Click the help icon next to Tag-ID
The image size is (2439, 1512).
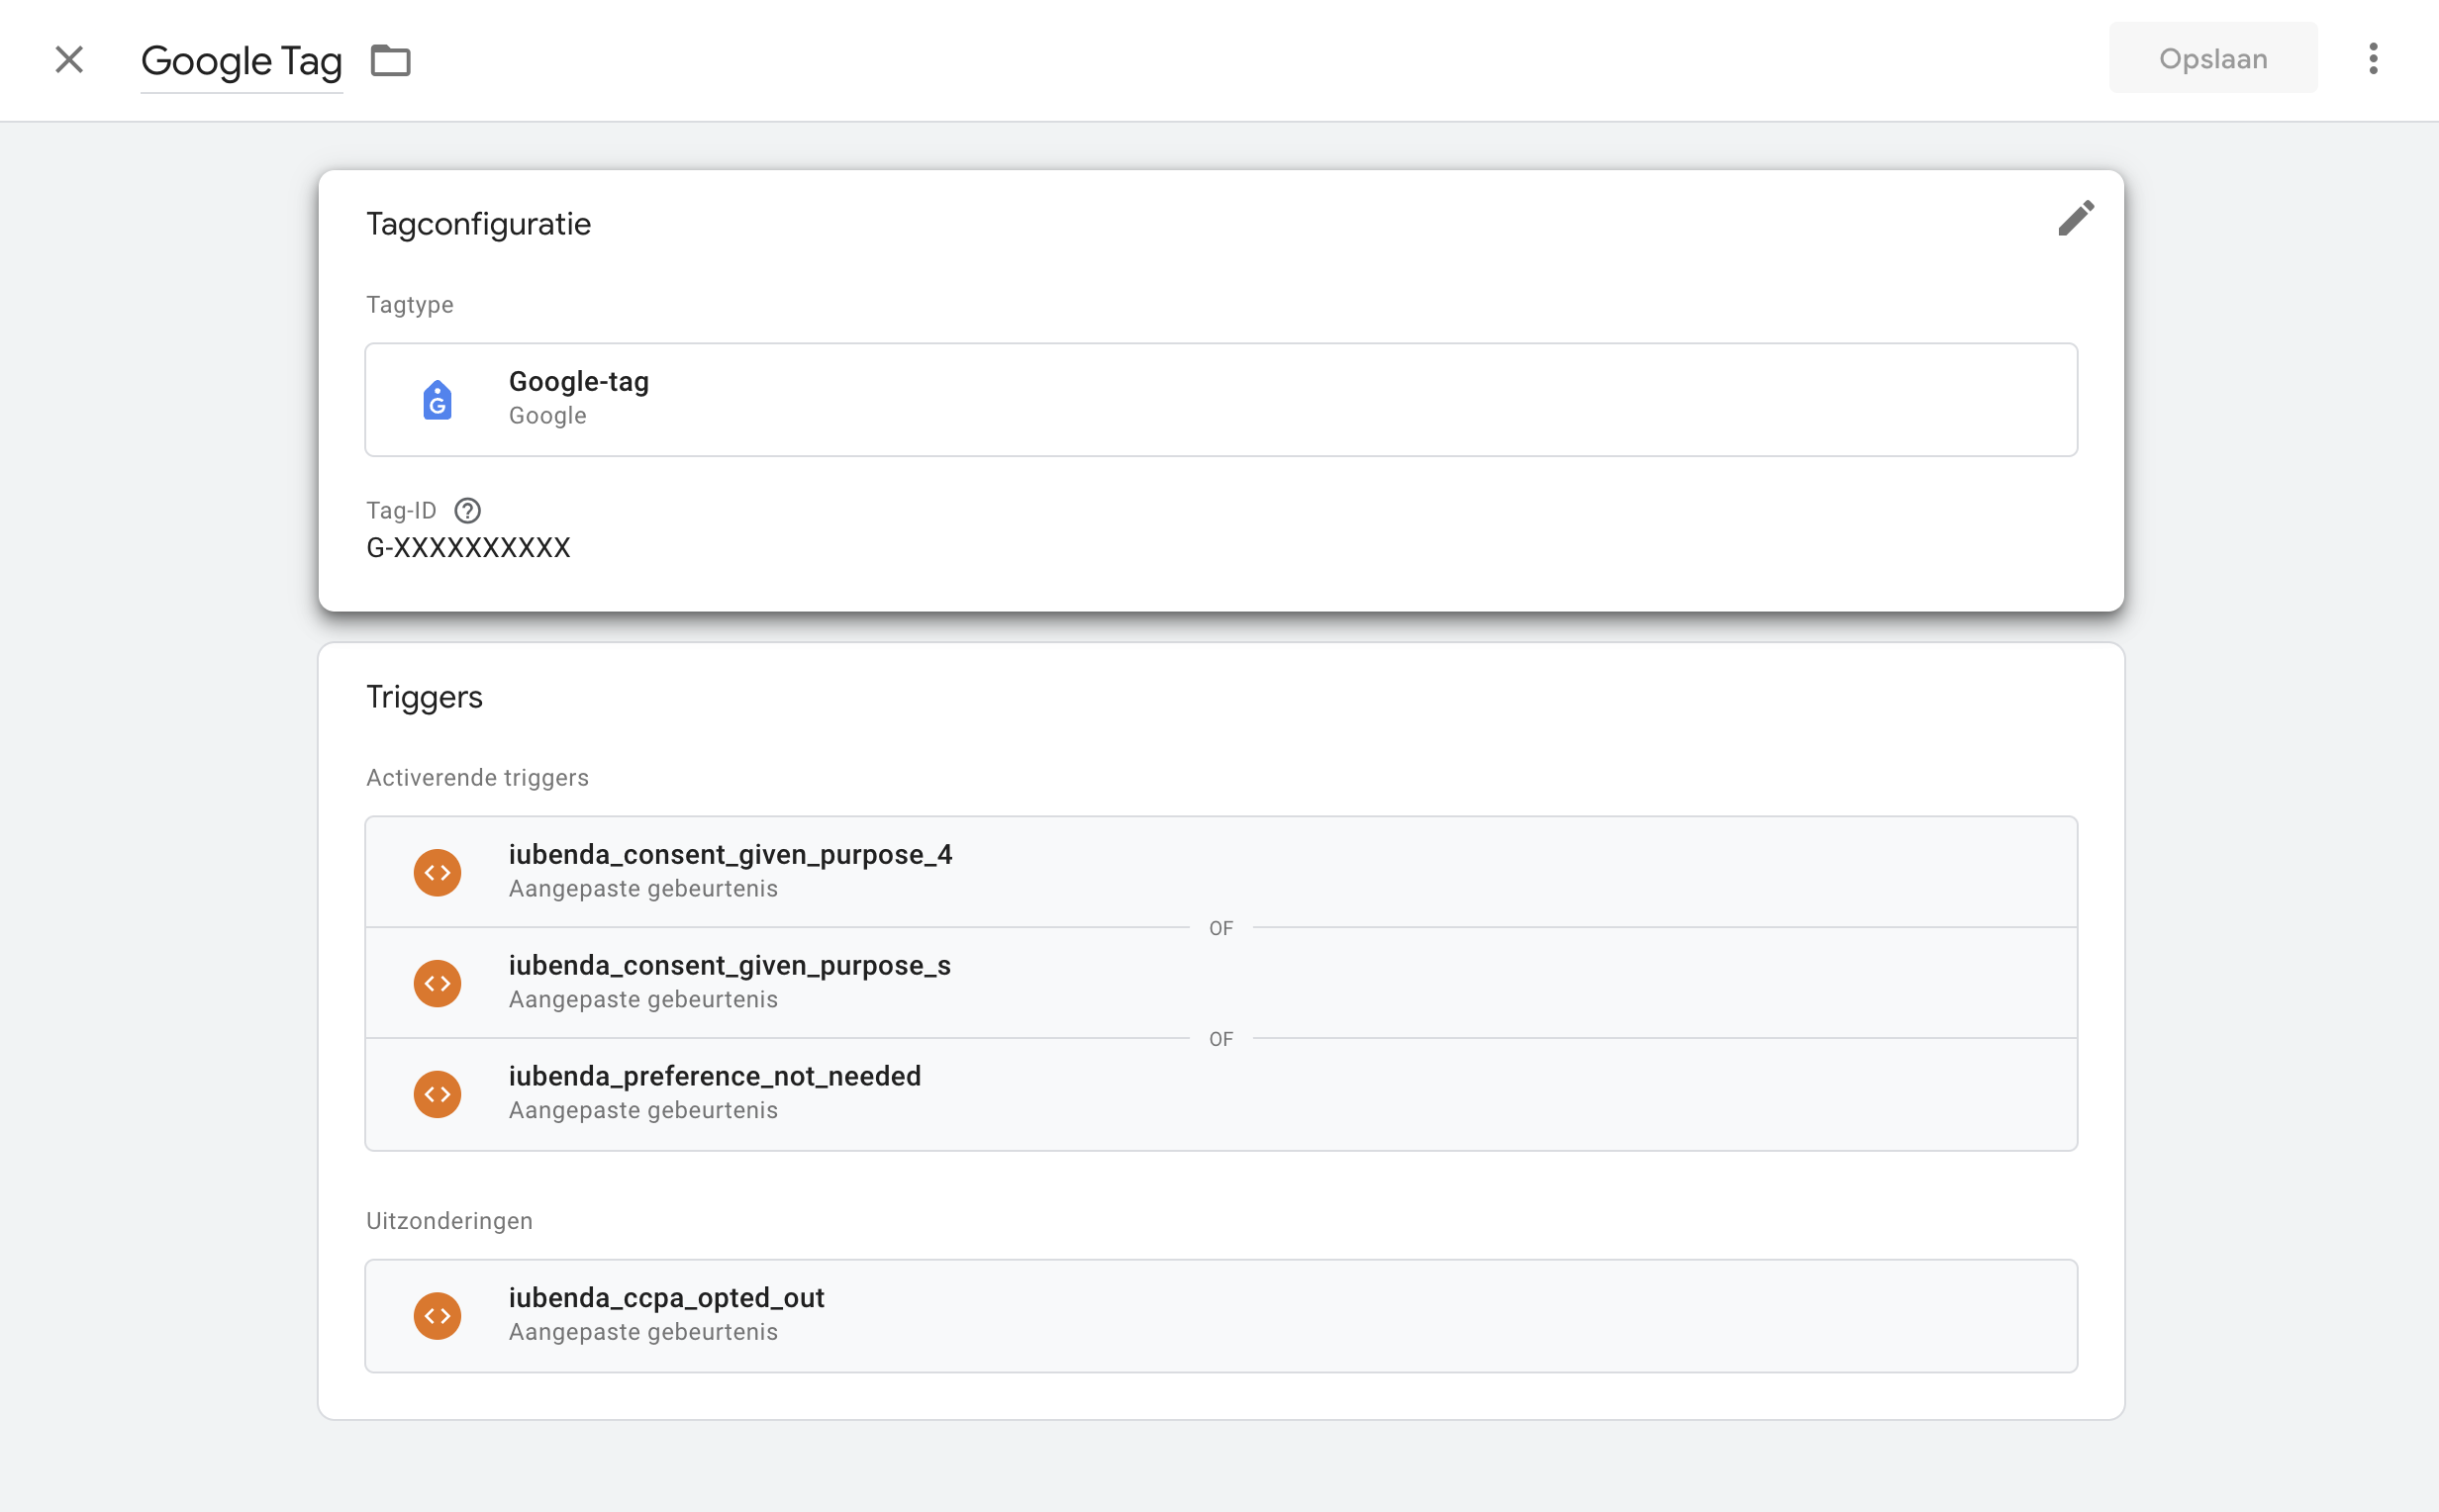tap(466, 510)
